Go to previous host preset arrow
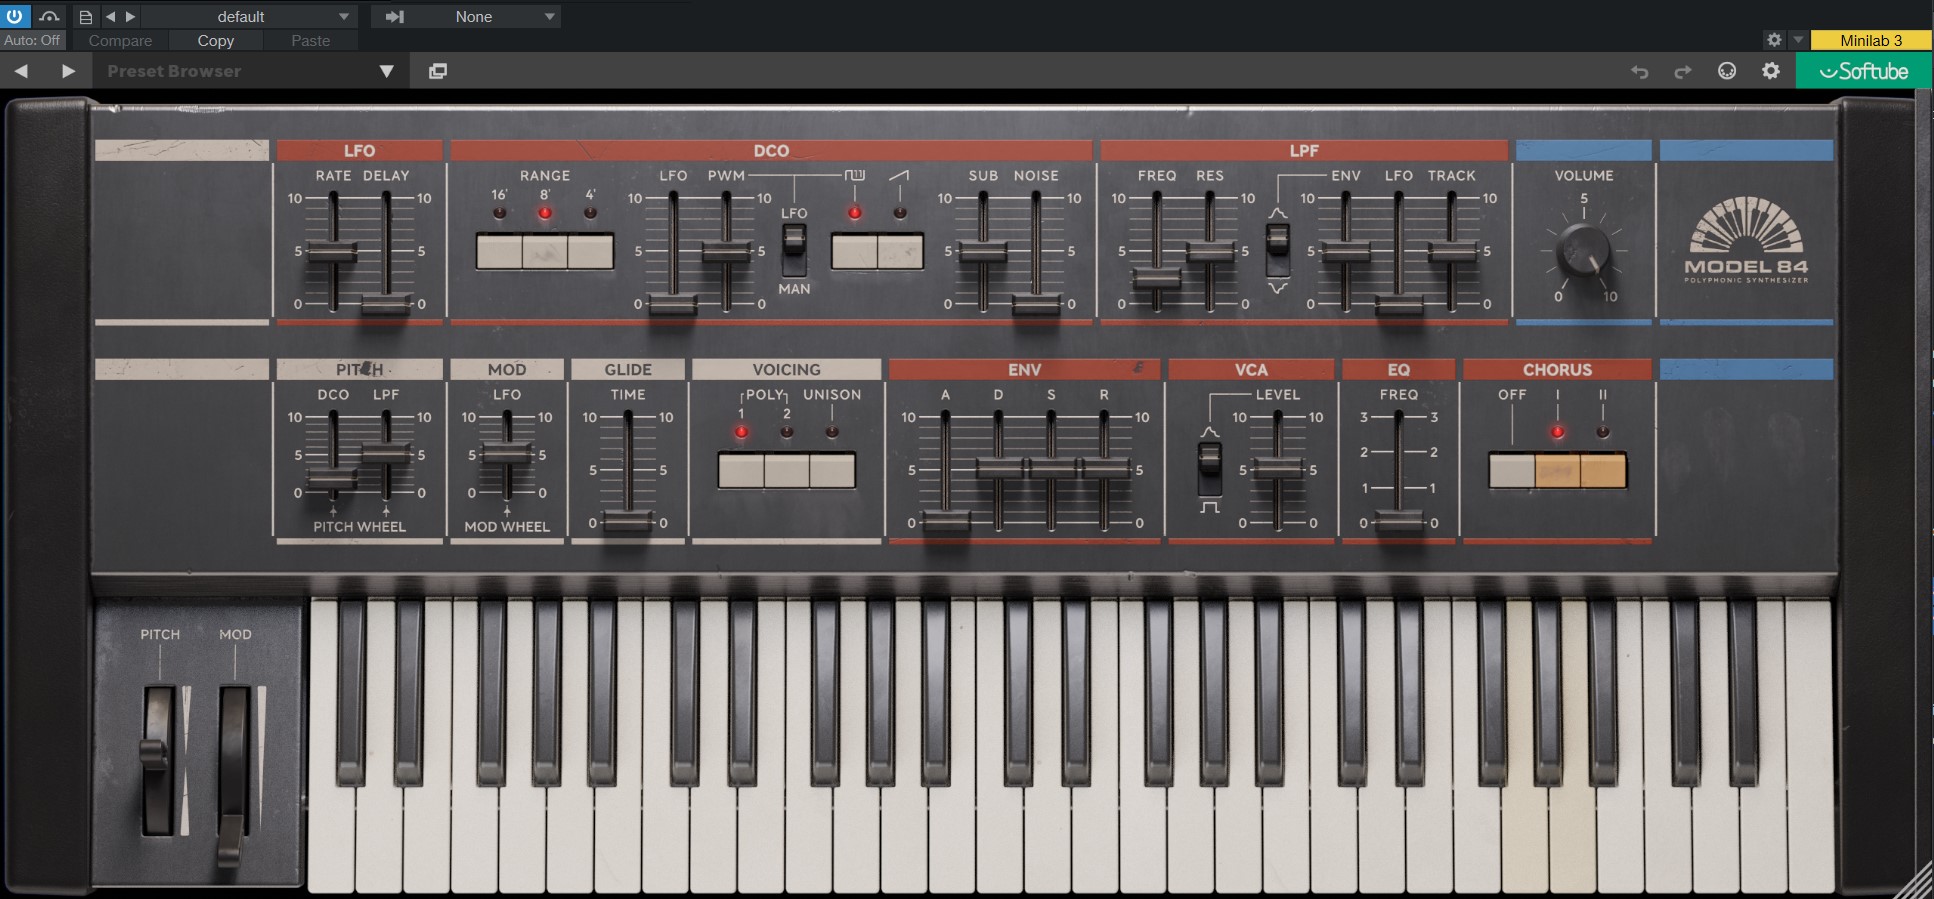1934x899 pixels. (x=110, y=17)
